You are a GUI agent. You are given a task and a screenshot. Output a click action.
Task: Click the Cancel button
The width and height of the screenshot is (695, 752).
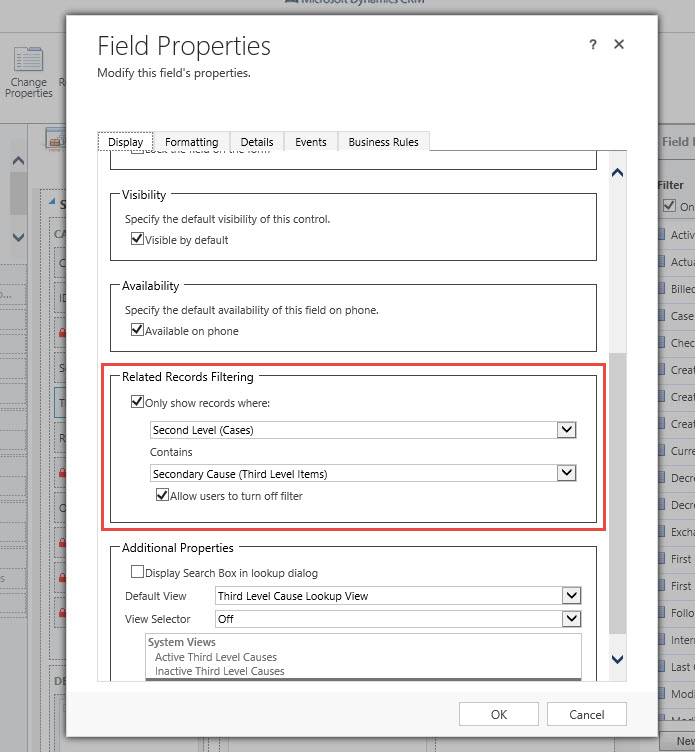(x=587, y=714)
